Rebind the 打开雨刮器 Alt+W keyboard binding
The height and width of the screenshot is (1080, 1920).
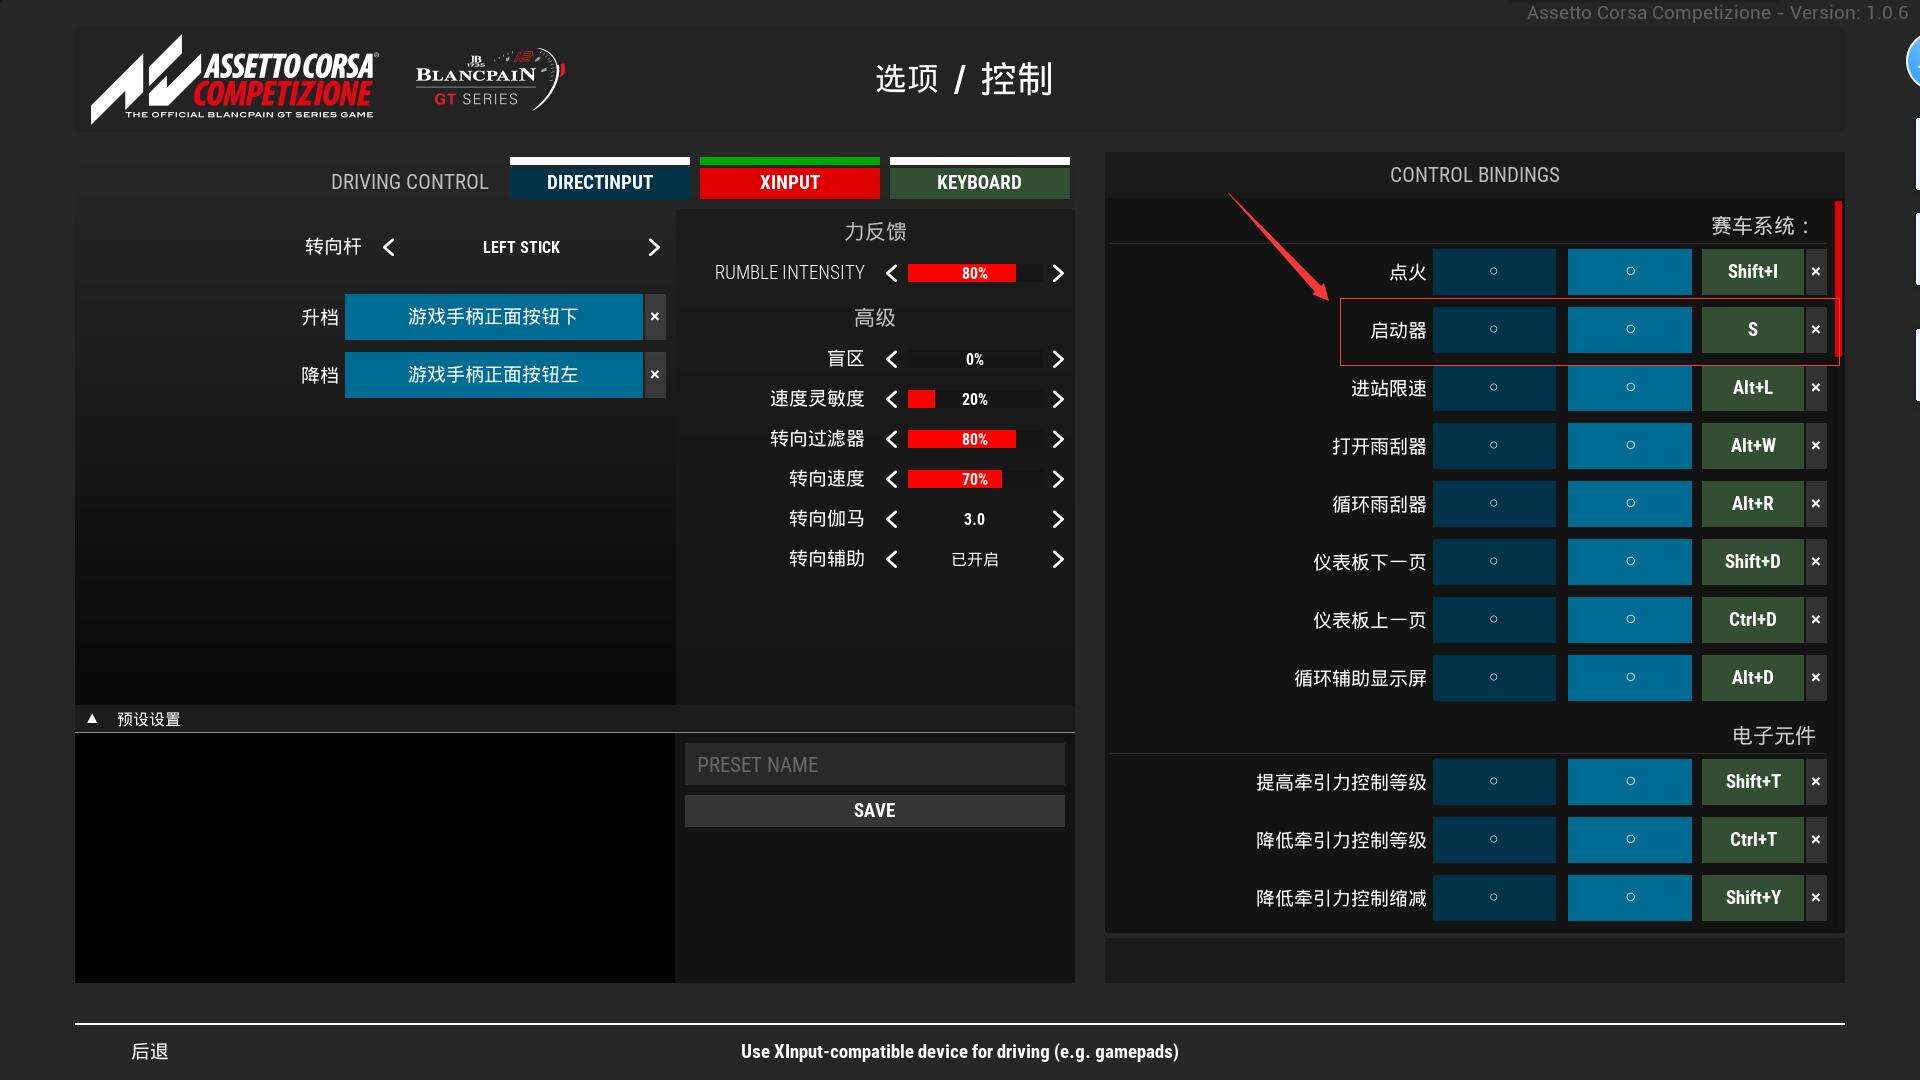point(1753,446)
